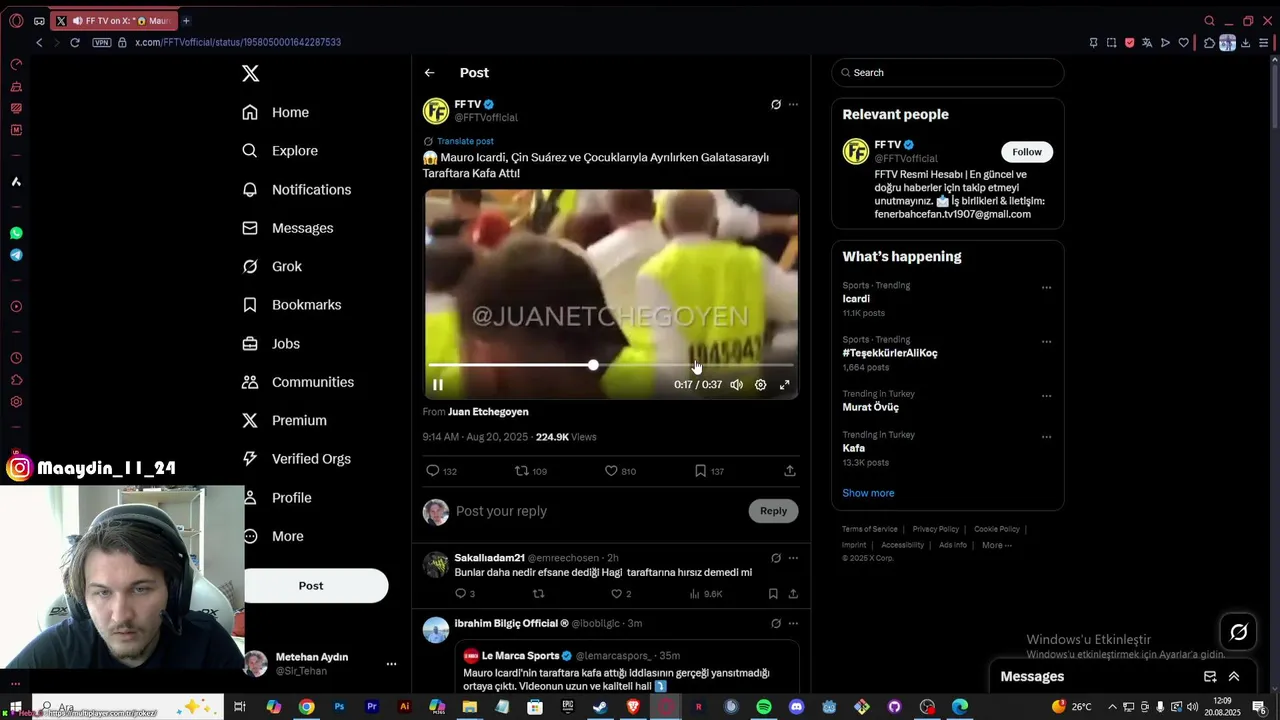Bookmark the post with 137 bookmarks
The image size is (1280, 720).
click(709, 471)
